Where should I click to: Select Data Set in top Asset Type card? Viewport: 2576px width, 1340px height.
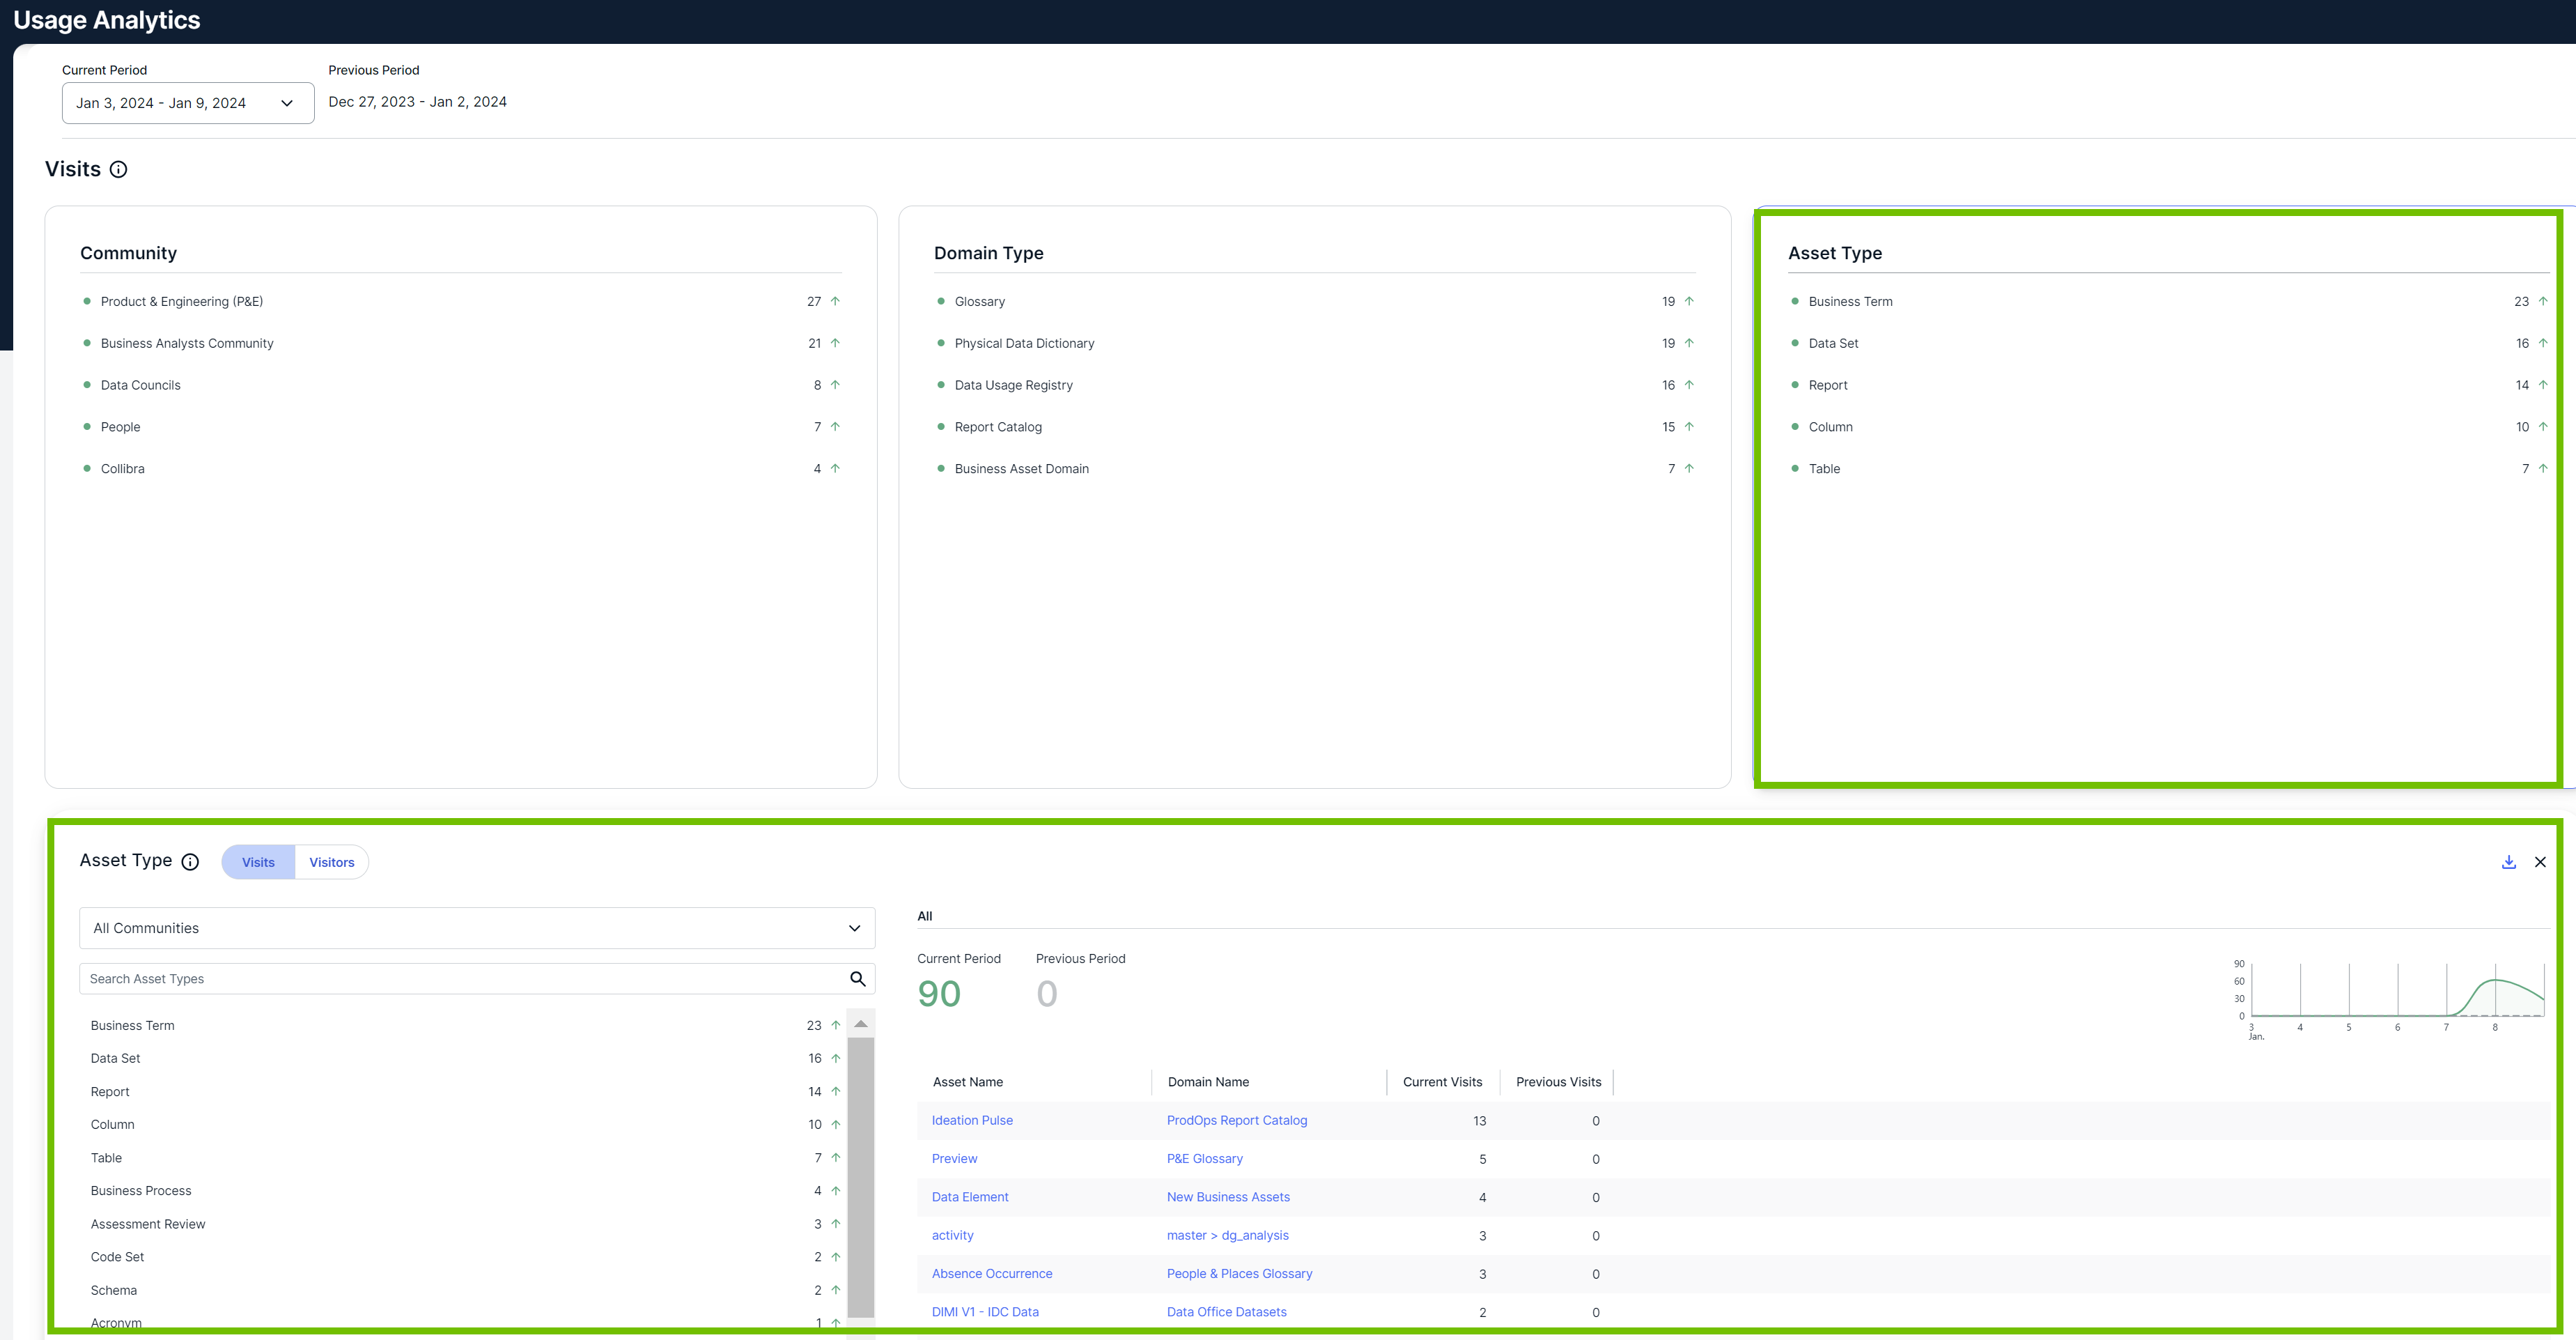pos(2169,343)
